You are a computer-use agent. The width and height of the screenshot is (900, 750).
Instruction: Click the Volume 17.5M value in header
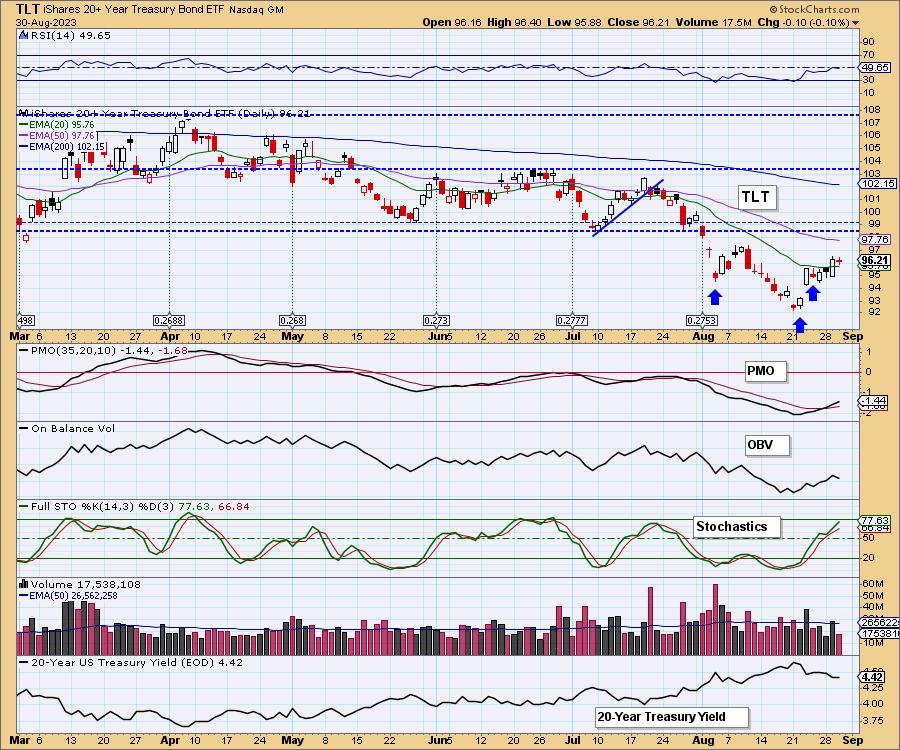713,22
